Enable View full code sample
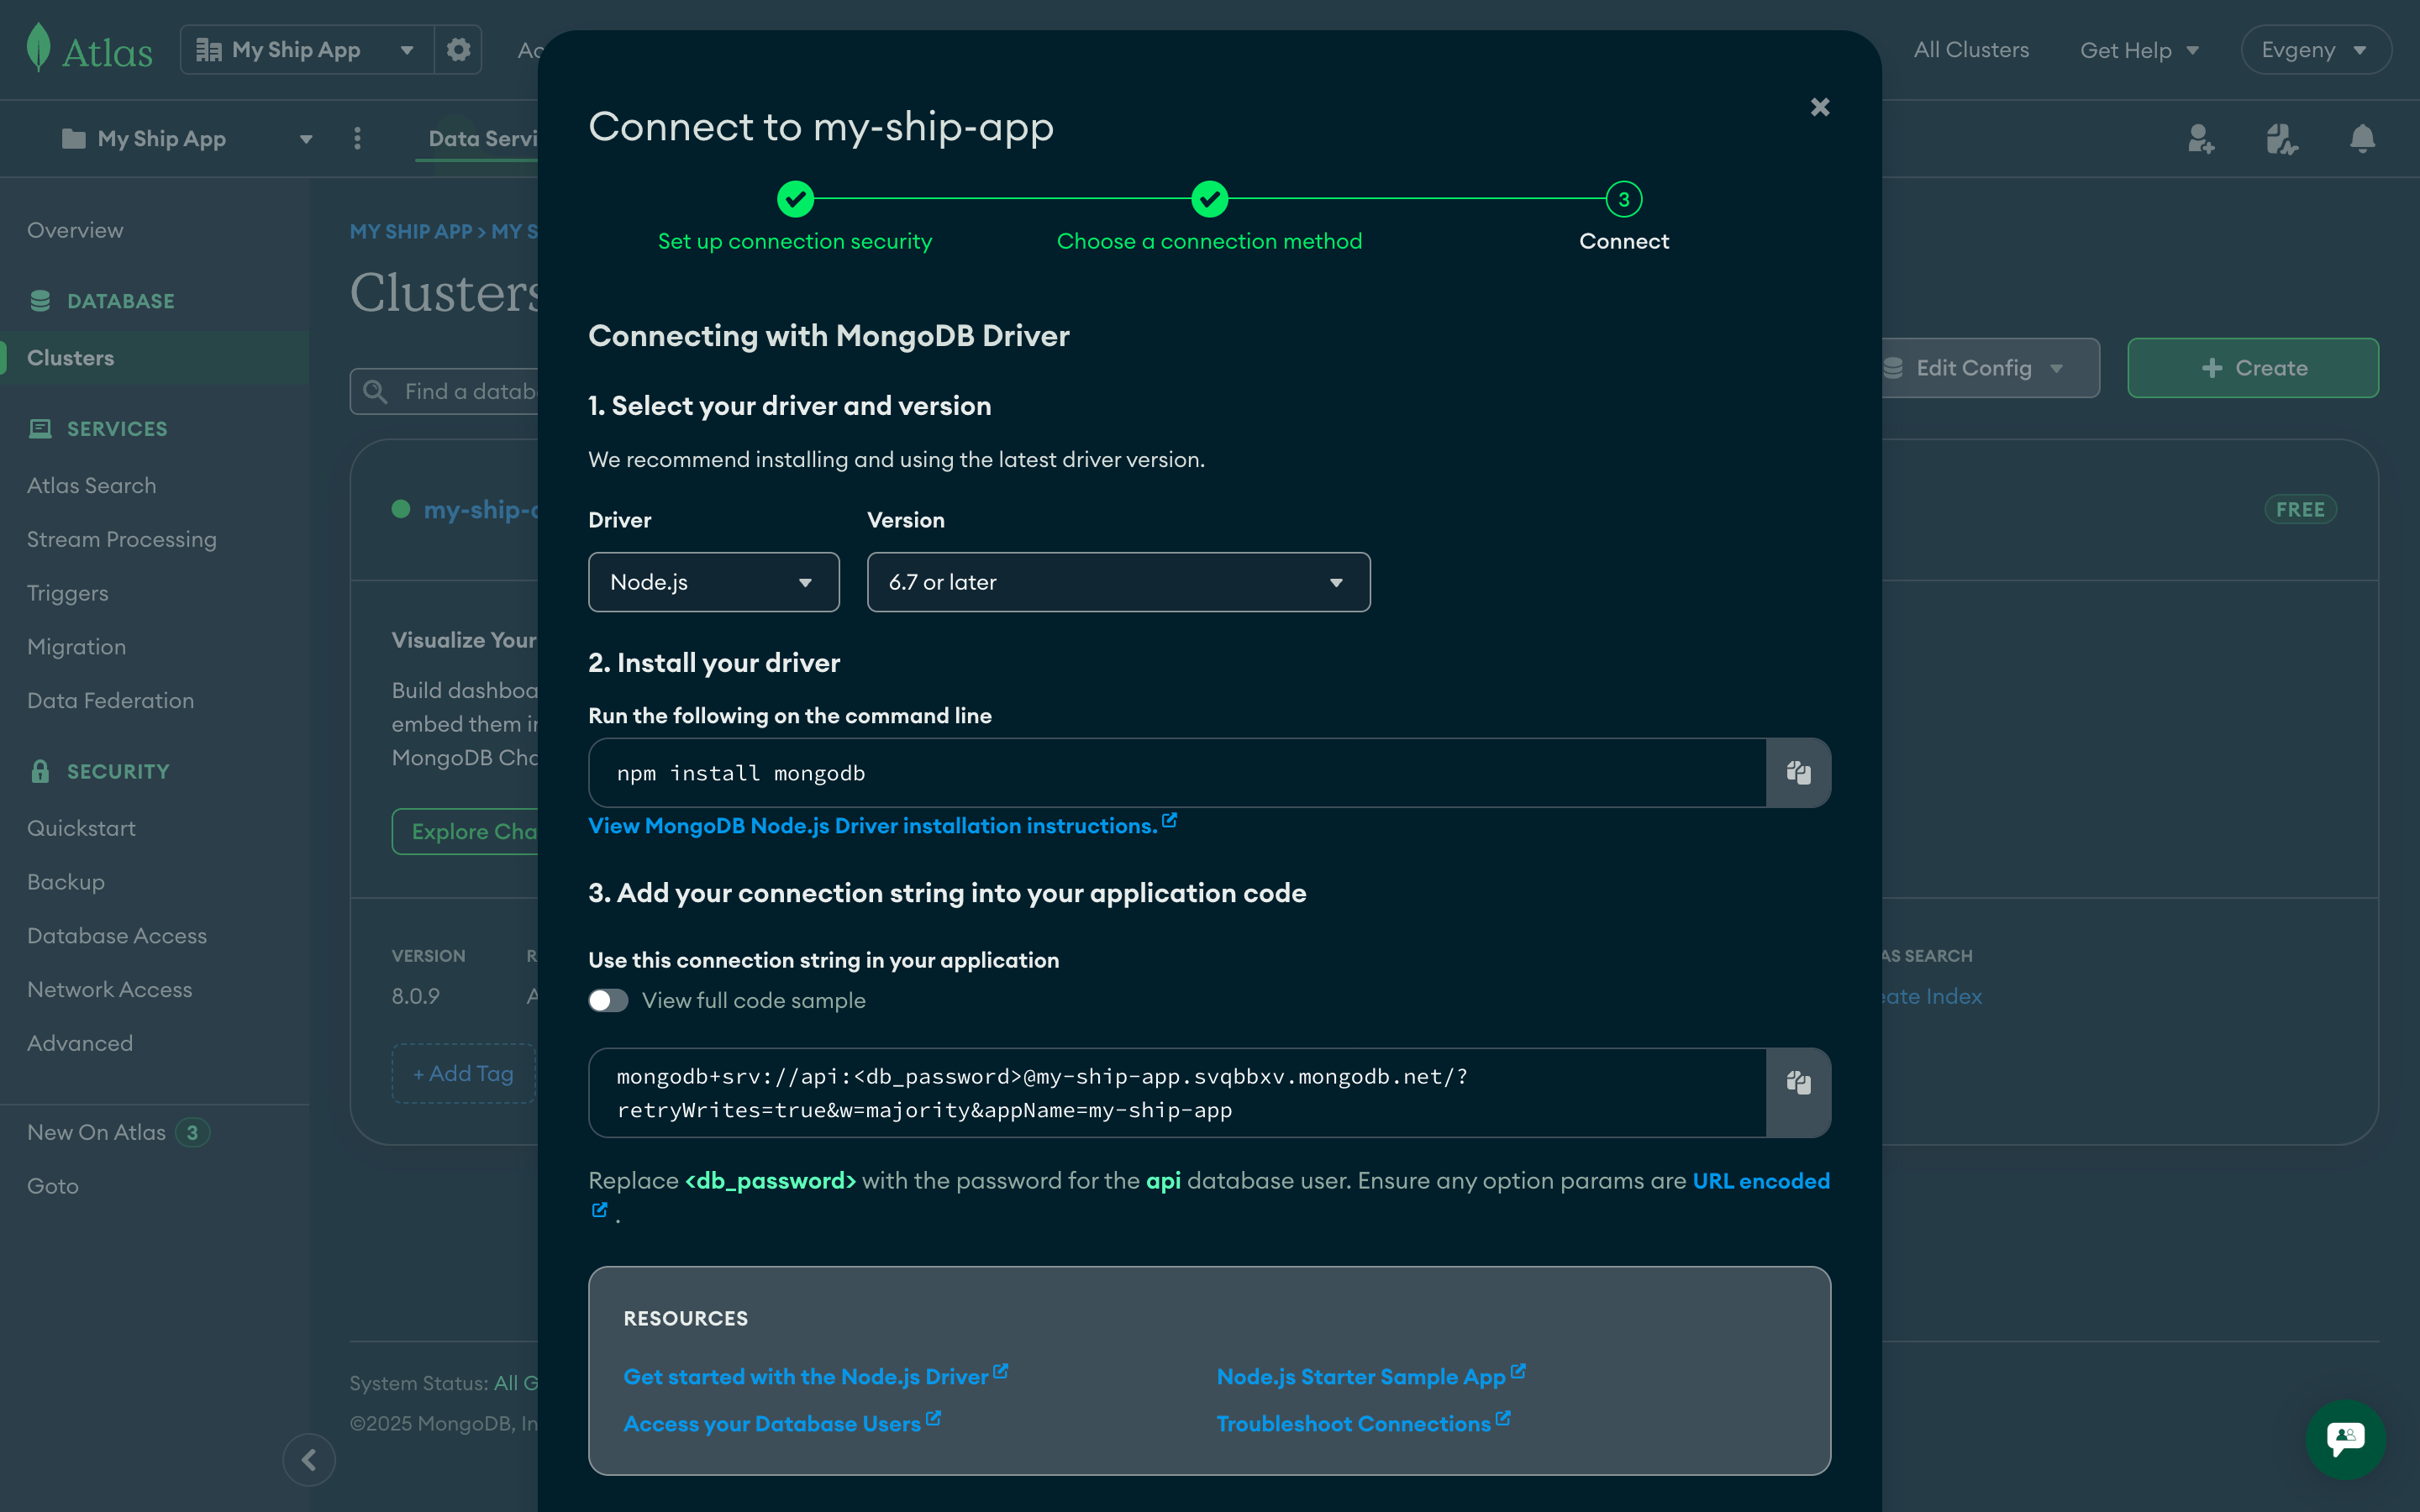2420x1512 pixels. click(x=607, y=1000)
